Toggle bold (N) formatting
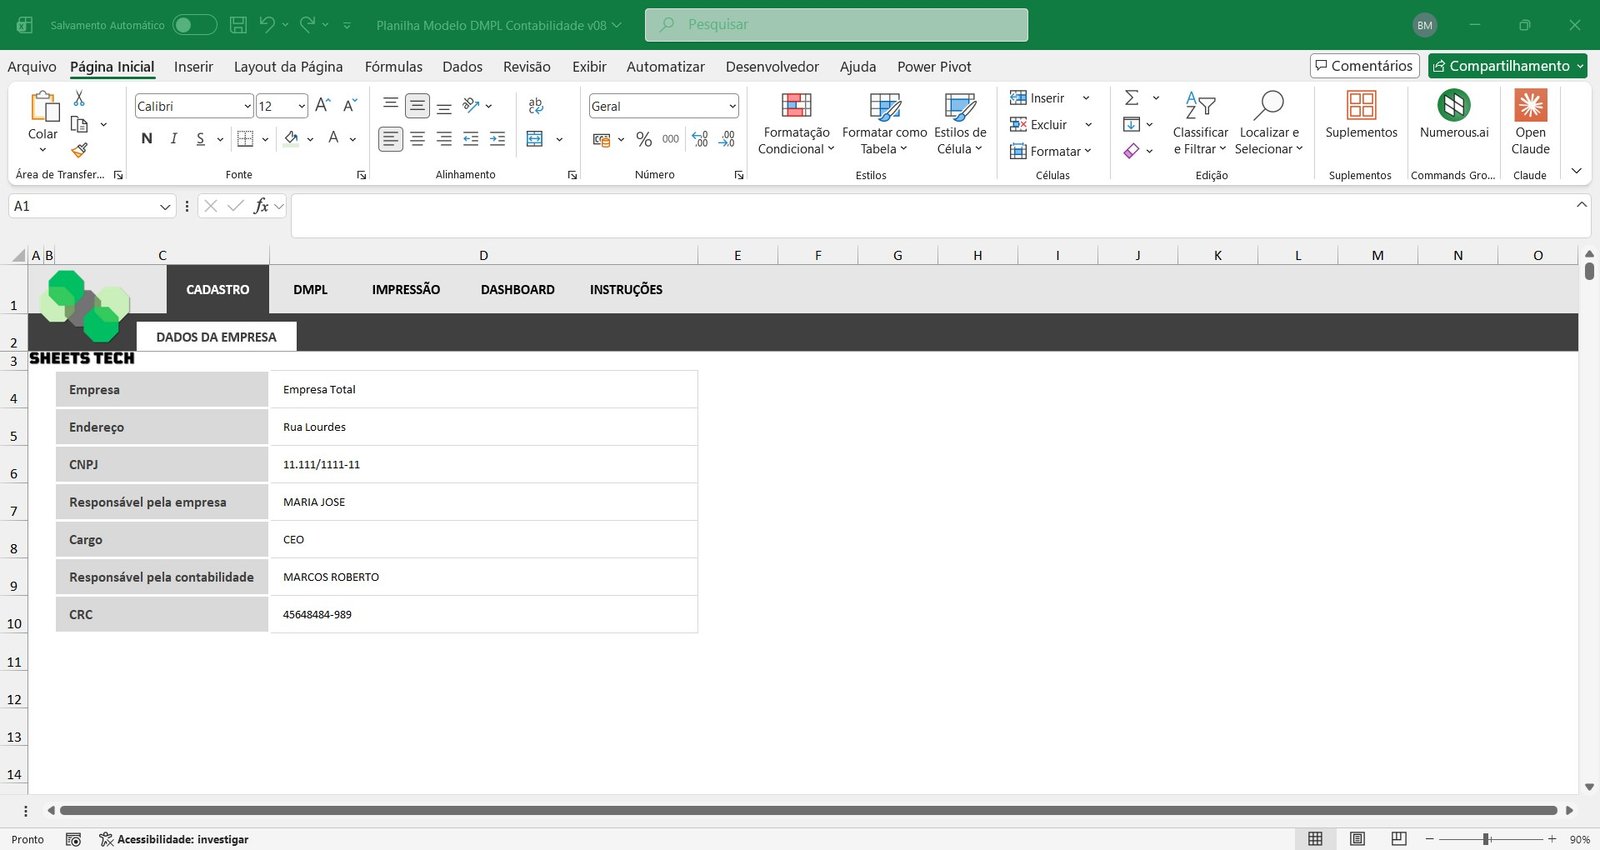Screen dimensions: 1600x850 147,139
